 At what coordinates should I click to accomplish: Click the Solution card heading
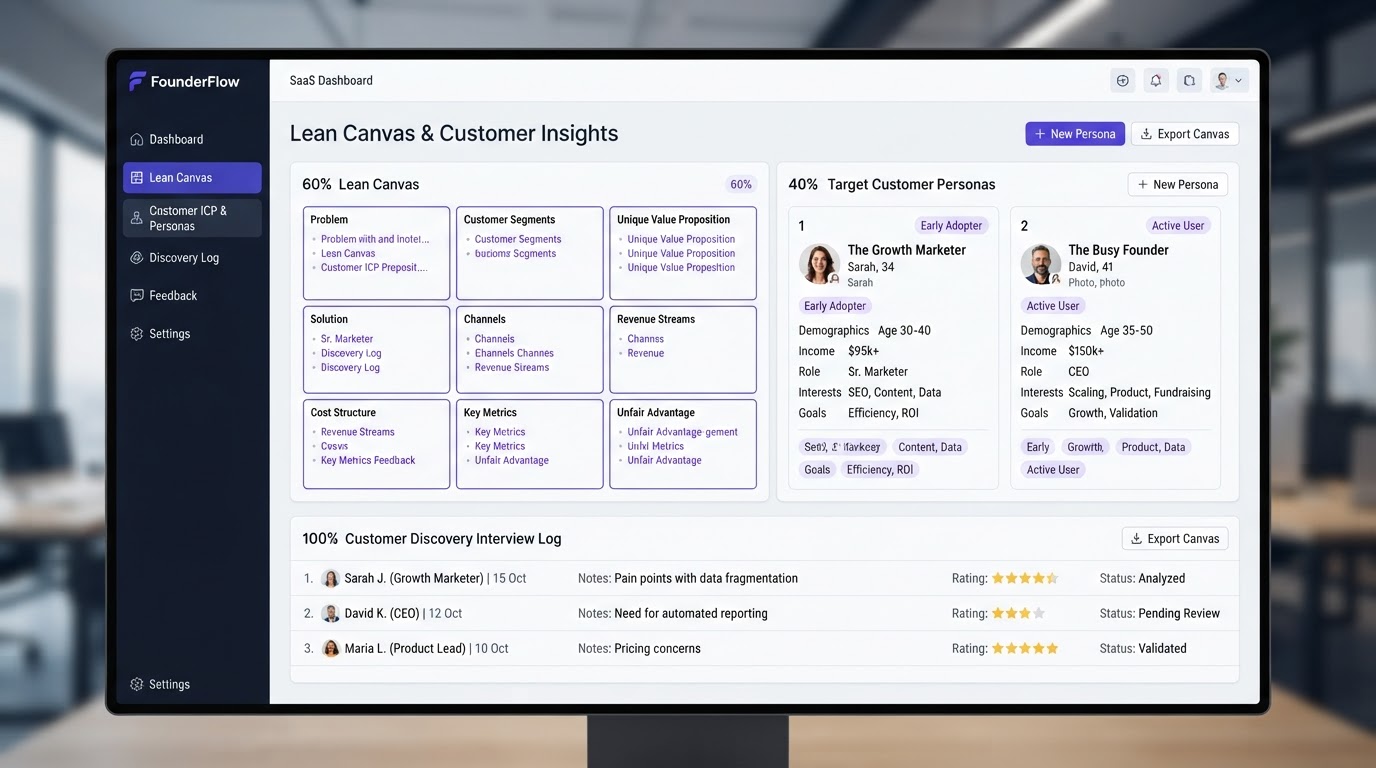329,320
